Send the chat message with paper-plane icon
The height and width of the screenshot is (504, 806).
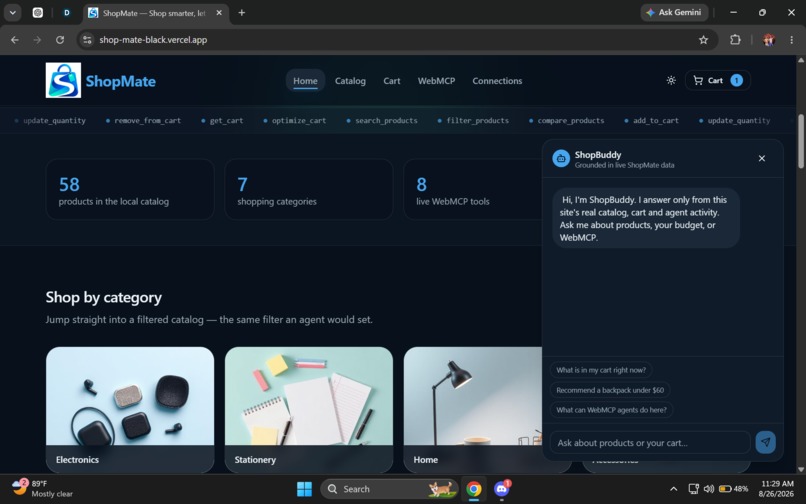pyautogui.click(x=765, y=442)
